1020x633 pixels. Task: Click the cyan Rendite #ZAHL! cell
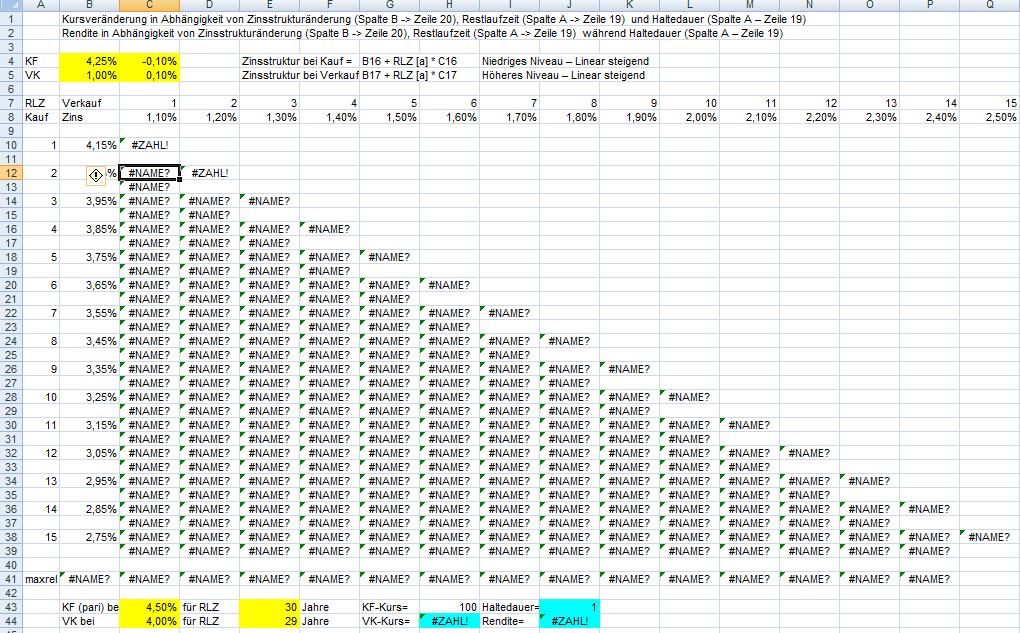coord(569,621)
